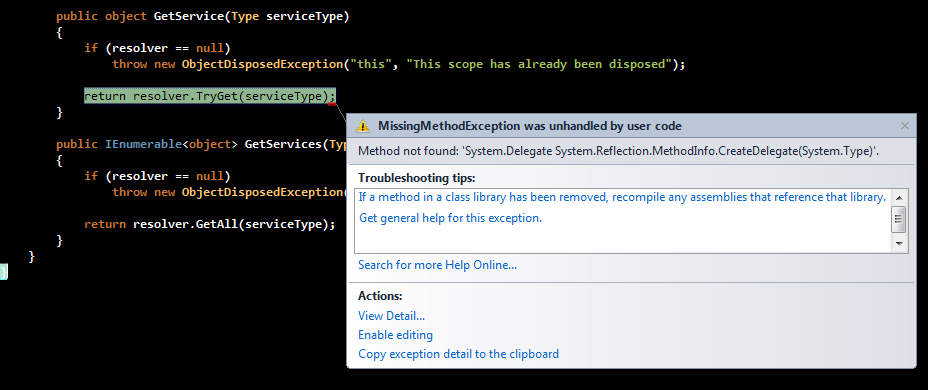Click the warning icon in exception header

point(362,126)
